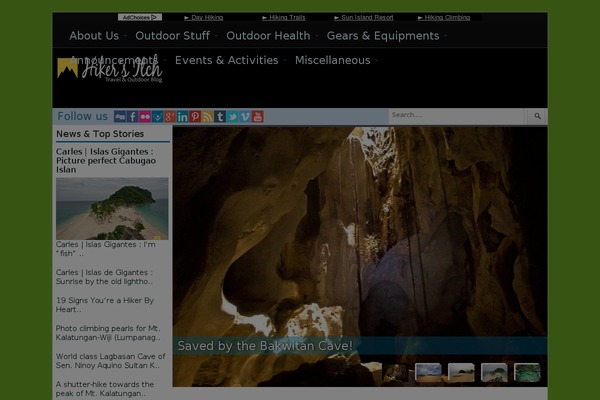Open the Tumblr follow icon
600x400 pixels.
click(x=220, y=117)
